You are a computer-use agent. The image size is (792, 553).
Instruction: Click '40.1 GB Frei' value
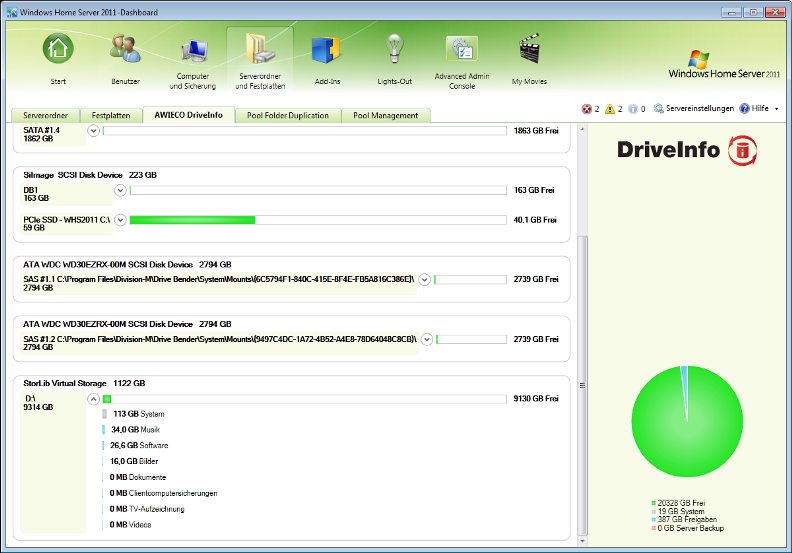coord(535,220)
